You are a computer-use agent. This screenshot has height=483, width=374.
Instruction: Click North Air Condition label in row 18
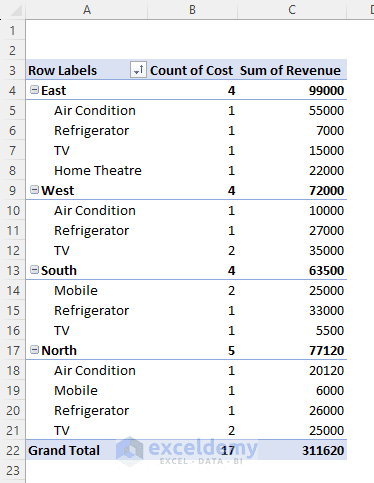click(x=95, y=370)
